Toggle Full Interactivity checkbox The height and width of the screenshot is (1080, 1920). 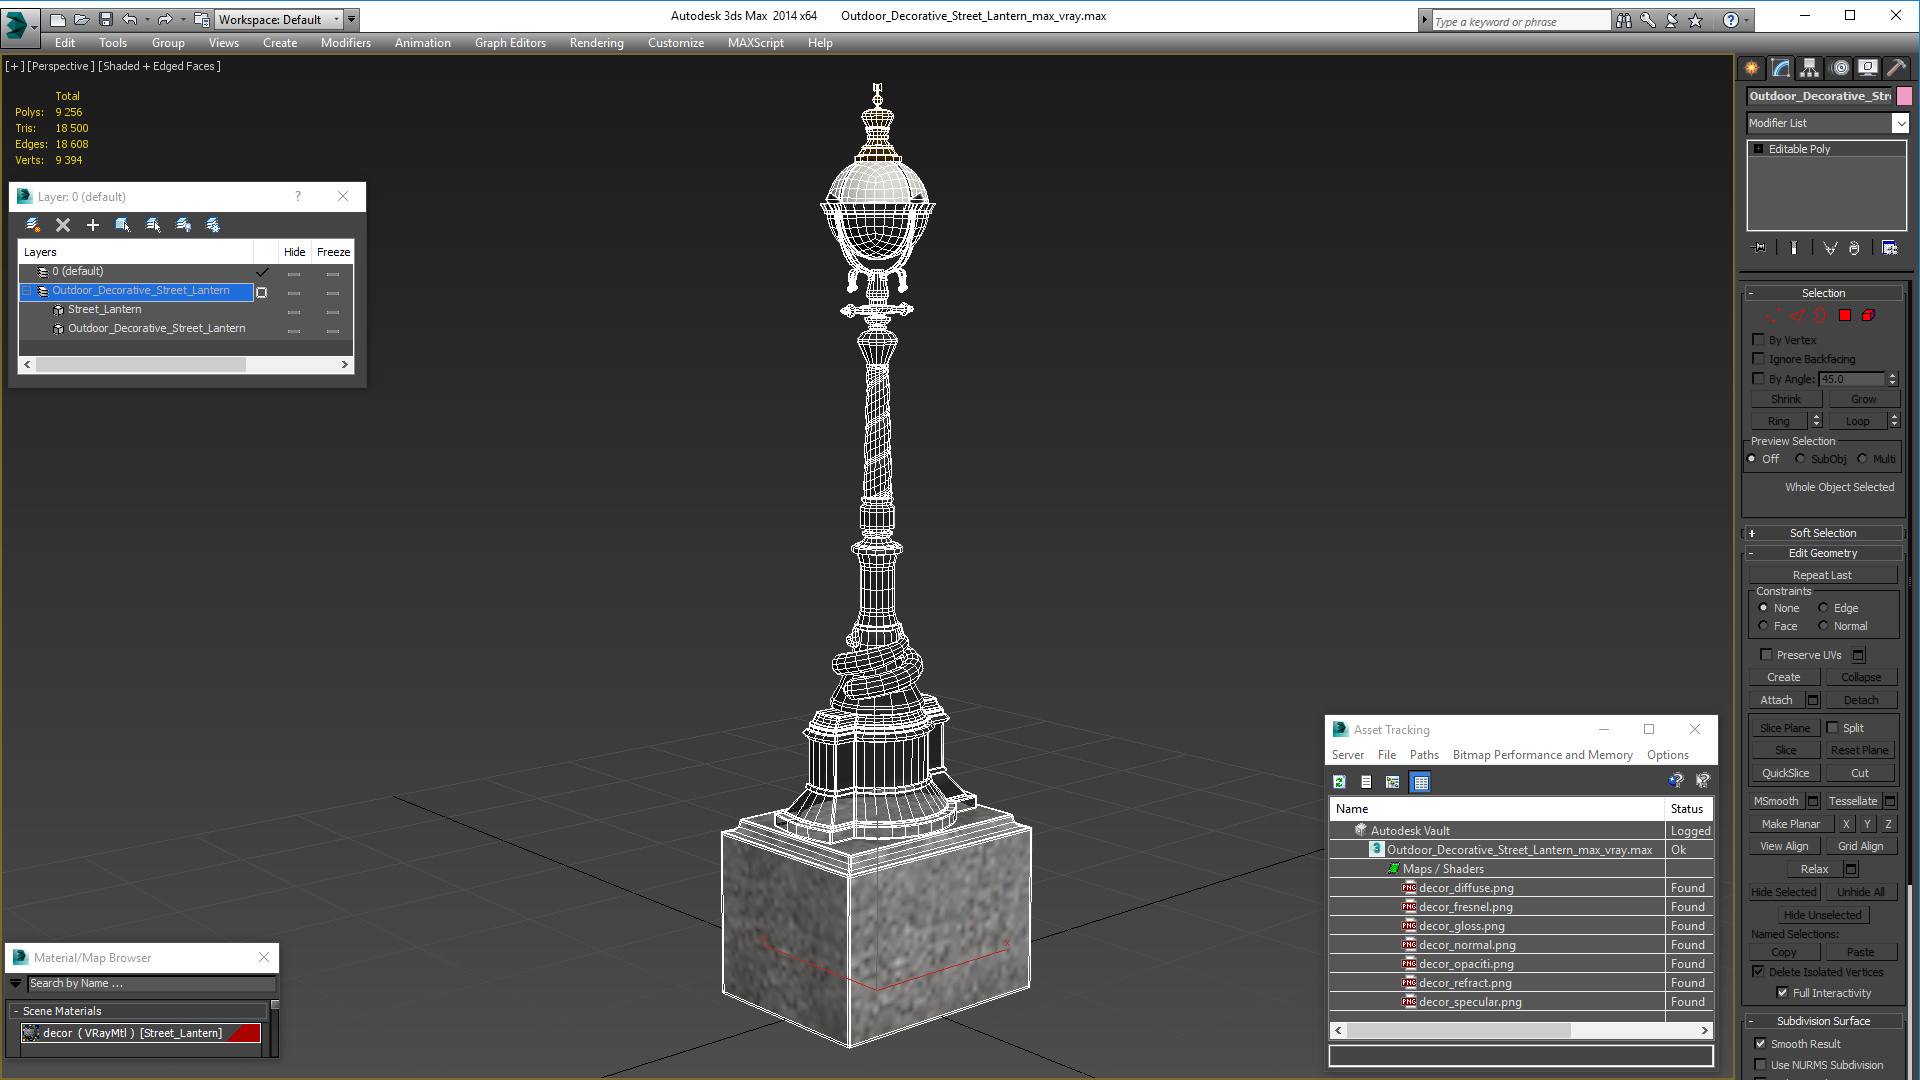[x=1782, y=993]
